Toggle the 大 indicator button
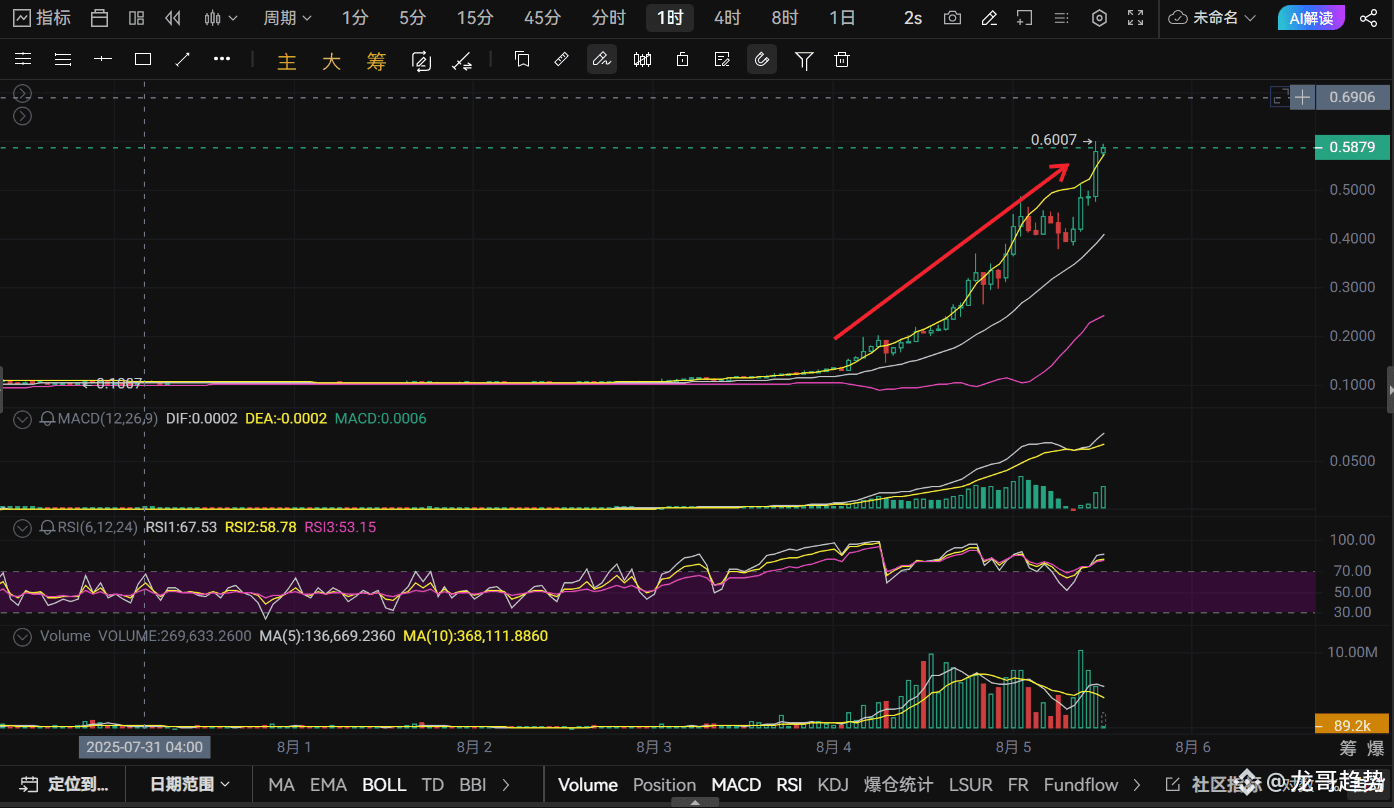 coord(332,61)
